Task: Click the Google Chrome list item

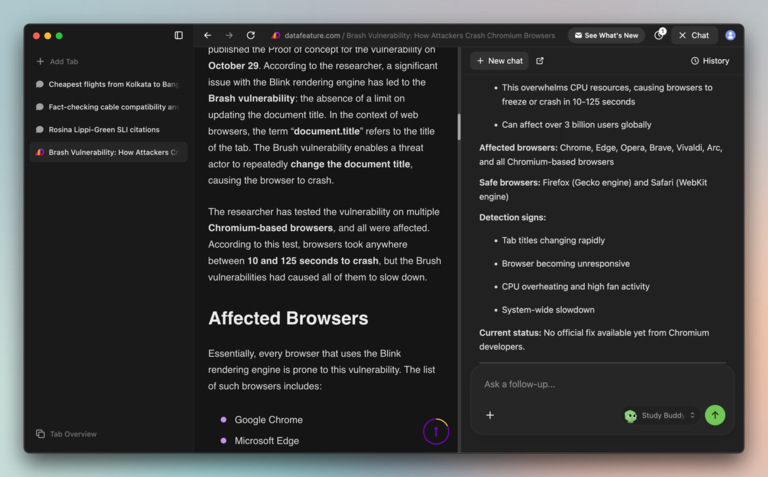Action: pyautogui.click(x=268, y=420)
